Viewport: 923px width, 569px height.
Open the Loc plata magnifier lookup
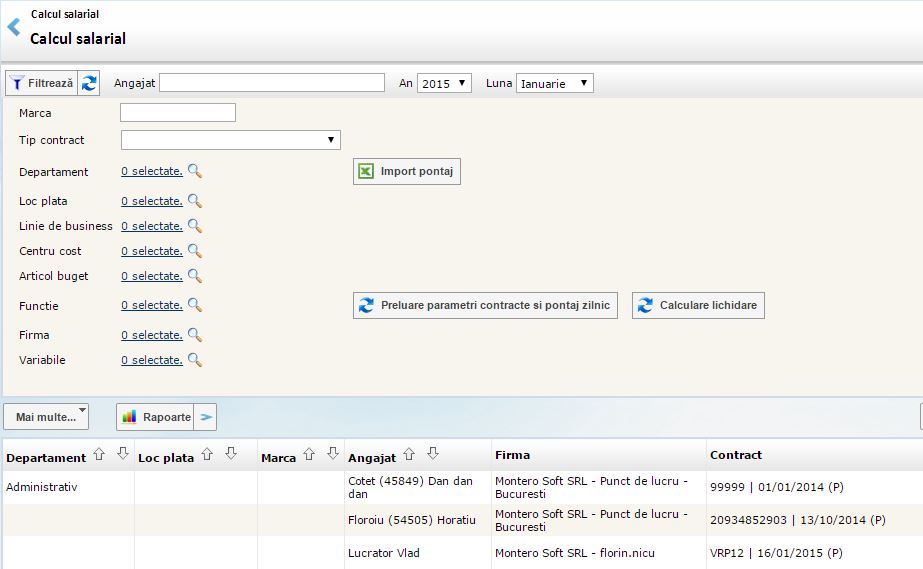point(195,201)
